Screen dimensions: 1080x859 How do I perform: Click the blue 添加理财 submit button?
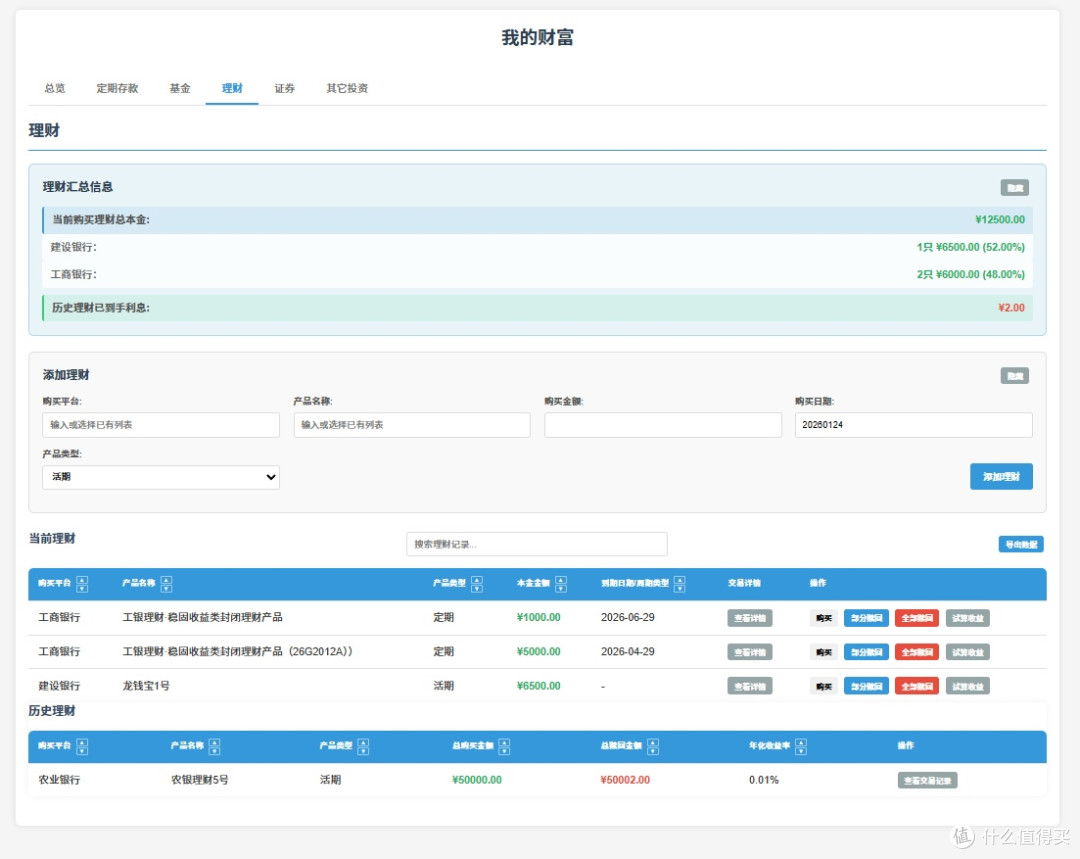1001,477
